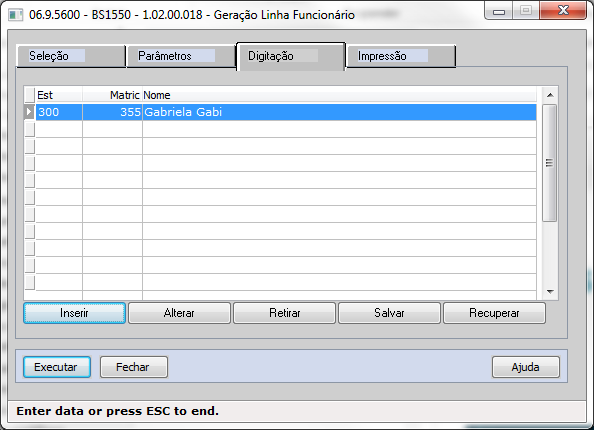Remove entry with the Retirar button
594x430 pixels.
point(284,313)
